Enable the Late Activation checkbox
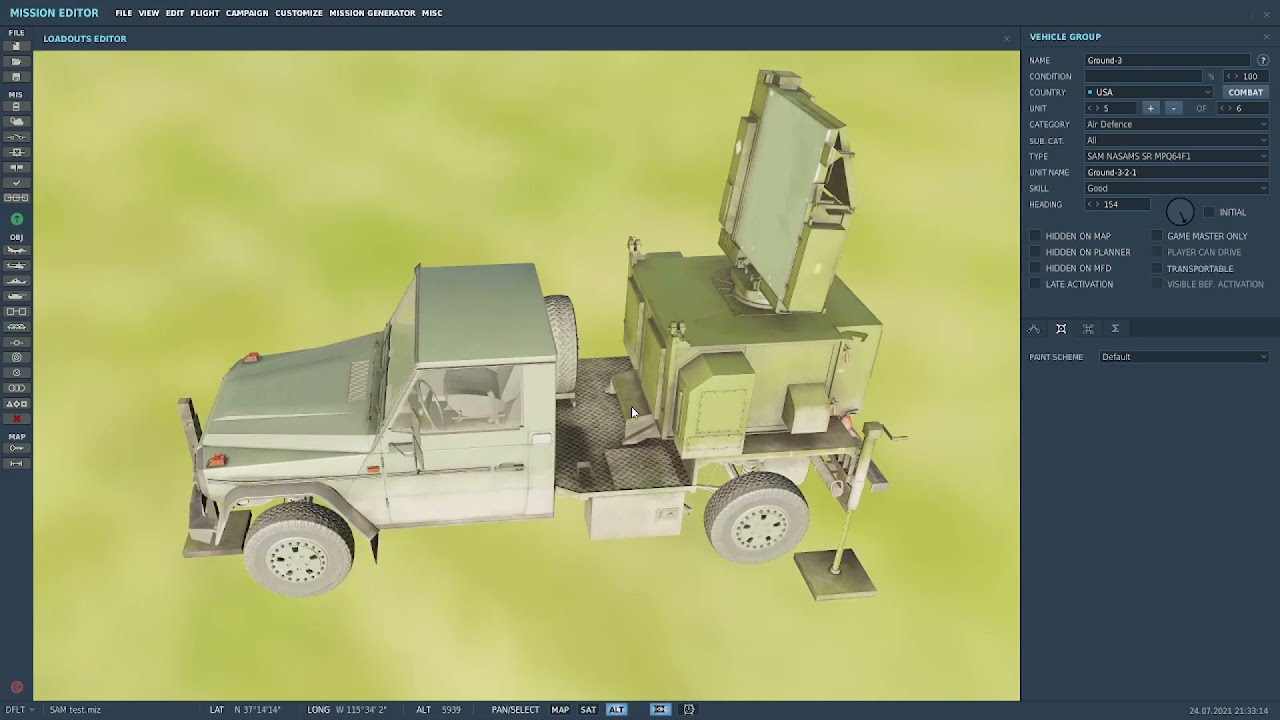Viewport: 1280px width, 720px height. click(1036, 285)
